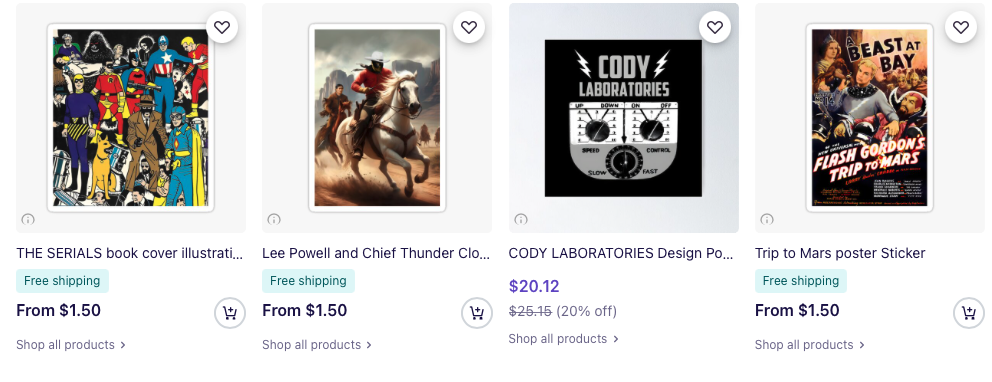Expand Shop all products under Lee Powell
The height and width of the screenshot is (382, 992).
coord(317,345)
